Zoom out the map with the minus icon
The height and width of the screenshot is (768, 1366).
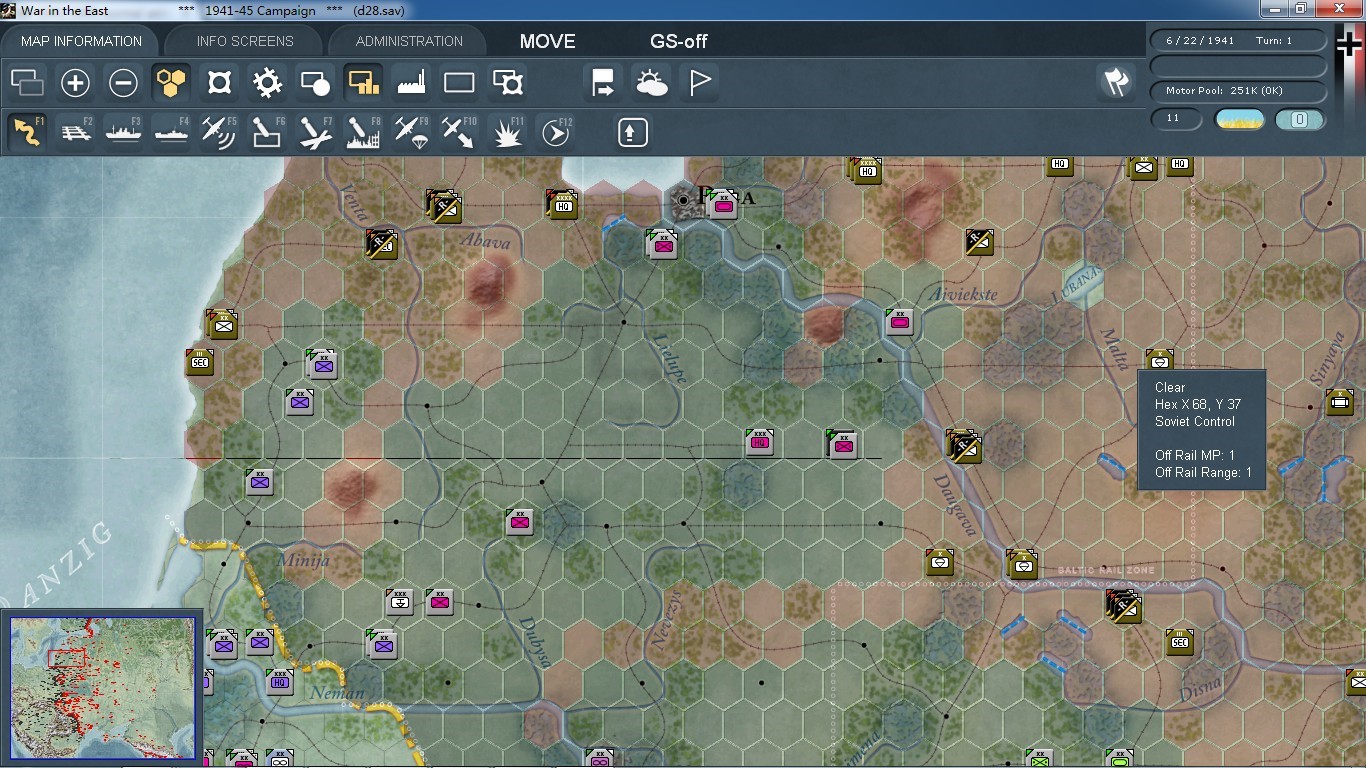click(x=123, y=83)
